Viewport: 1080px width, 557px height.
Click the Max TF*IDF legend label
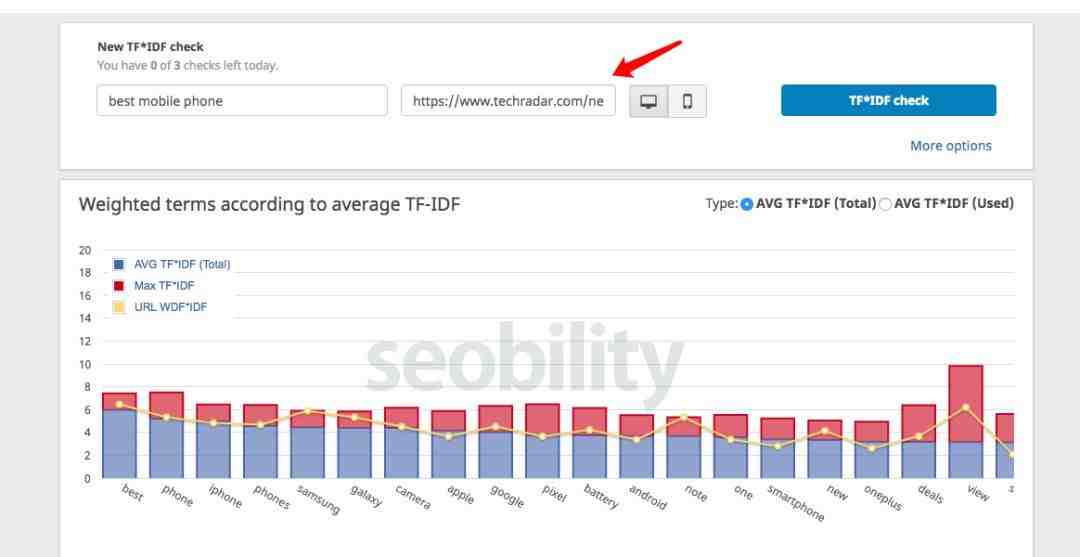[x=164, y=286]
